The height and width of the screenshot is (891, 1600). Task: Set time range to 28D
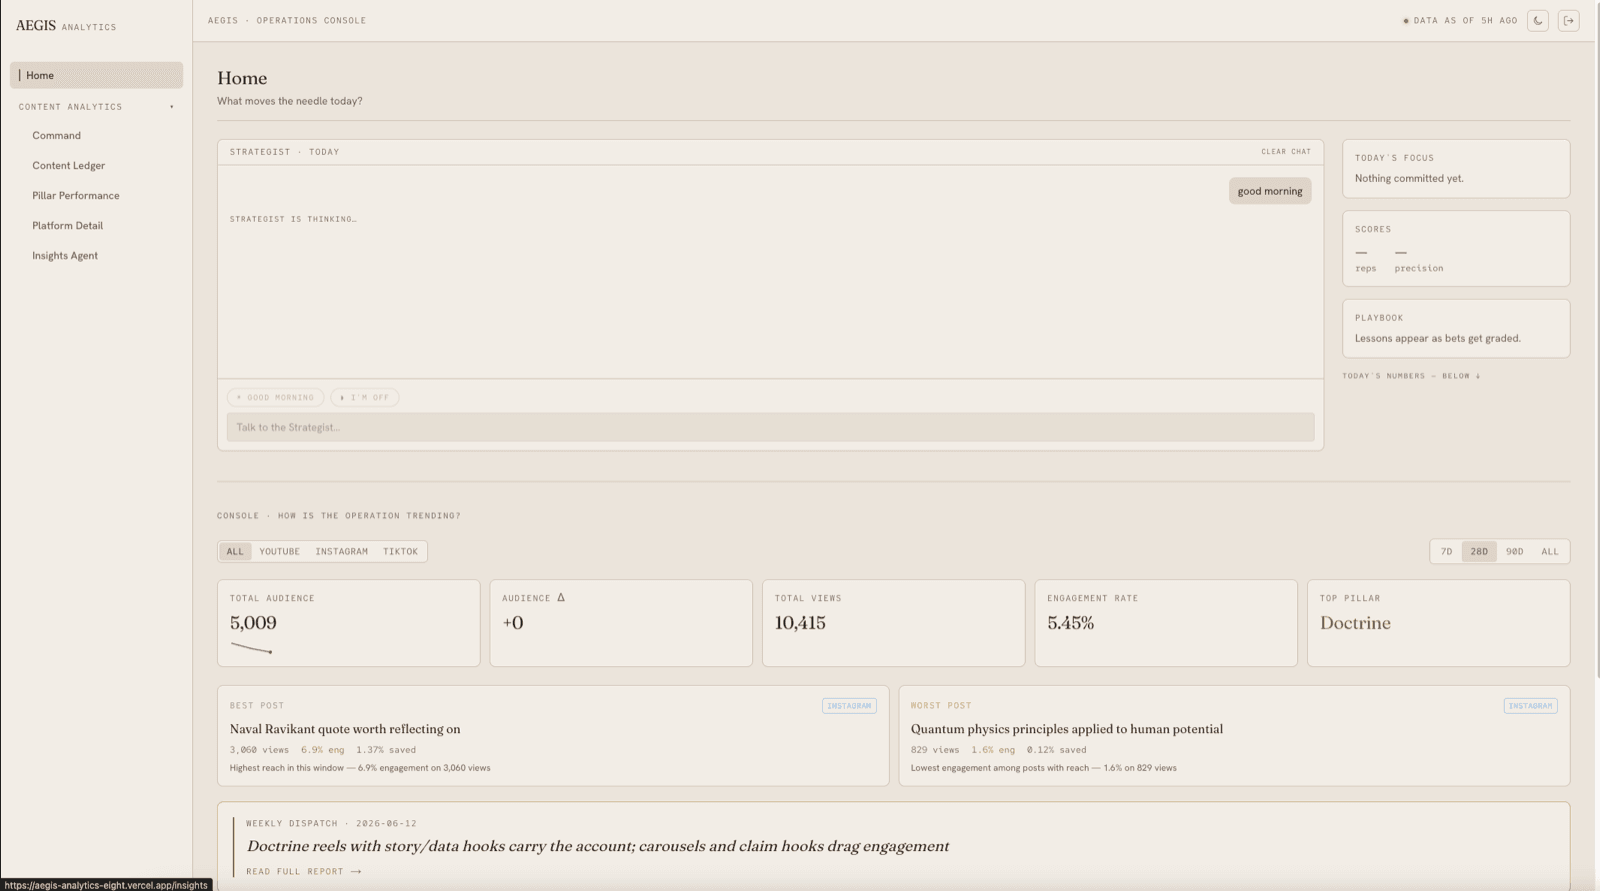coord(1479,551)
